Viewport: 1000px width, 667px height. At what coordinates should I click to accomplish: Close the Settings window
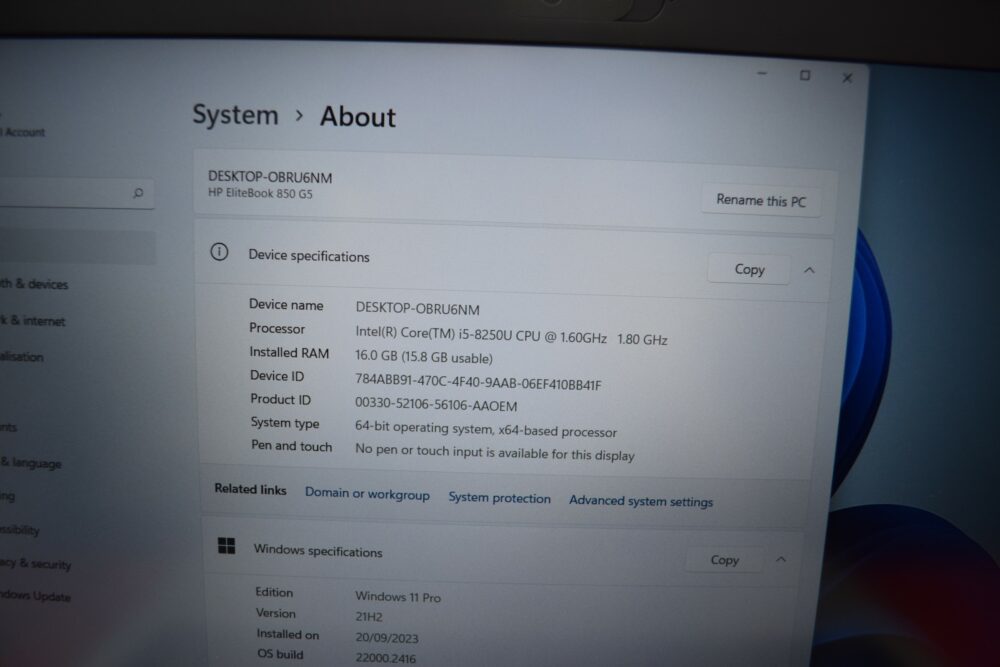[847, 78]
